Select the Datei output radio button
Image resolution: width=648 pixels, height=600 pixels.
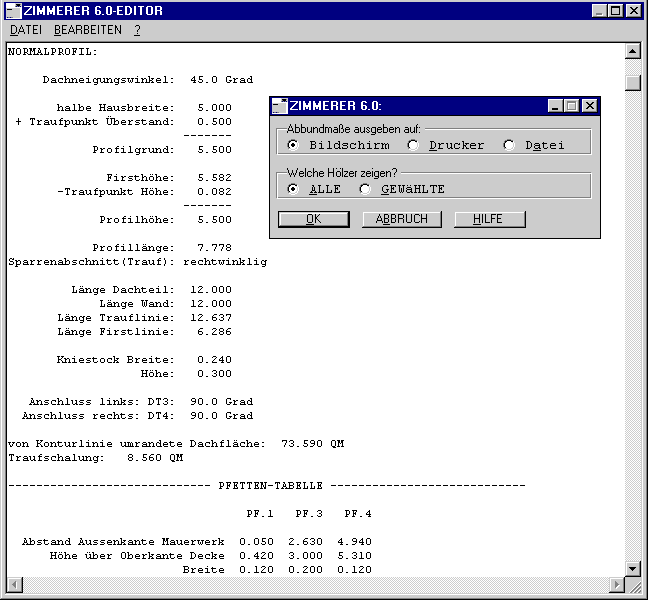click(509, 145)
